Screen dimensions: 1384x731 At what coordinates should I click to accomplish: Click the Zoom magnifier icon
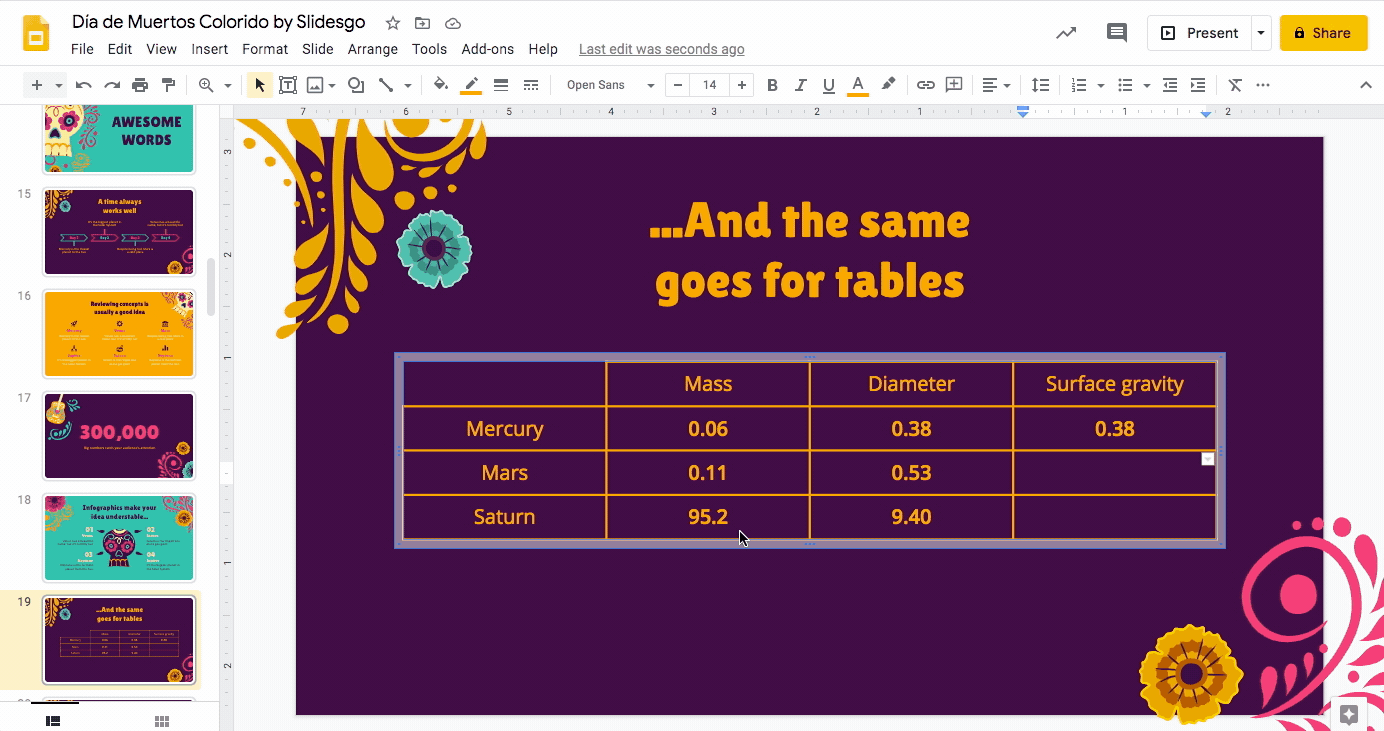pyautogui.click(x=206, y=85)
